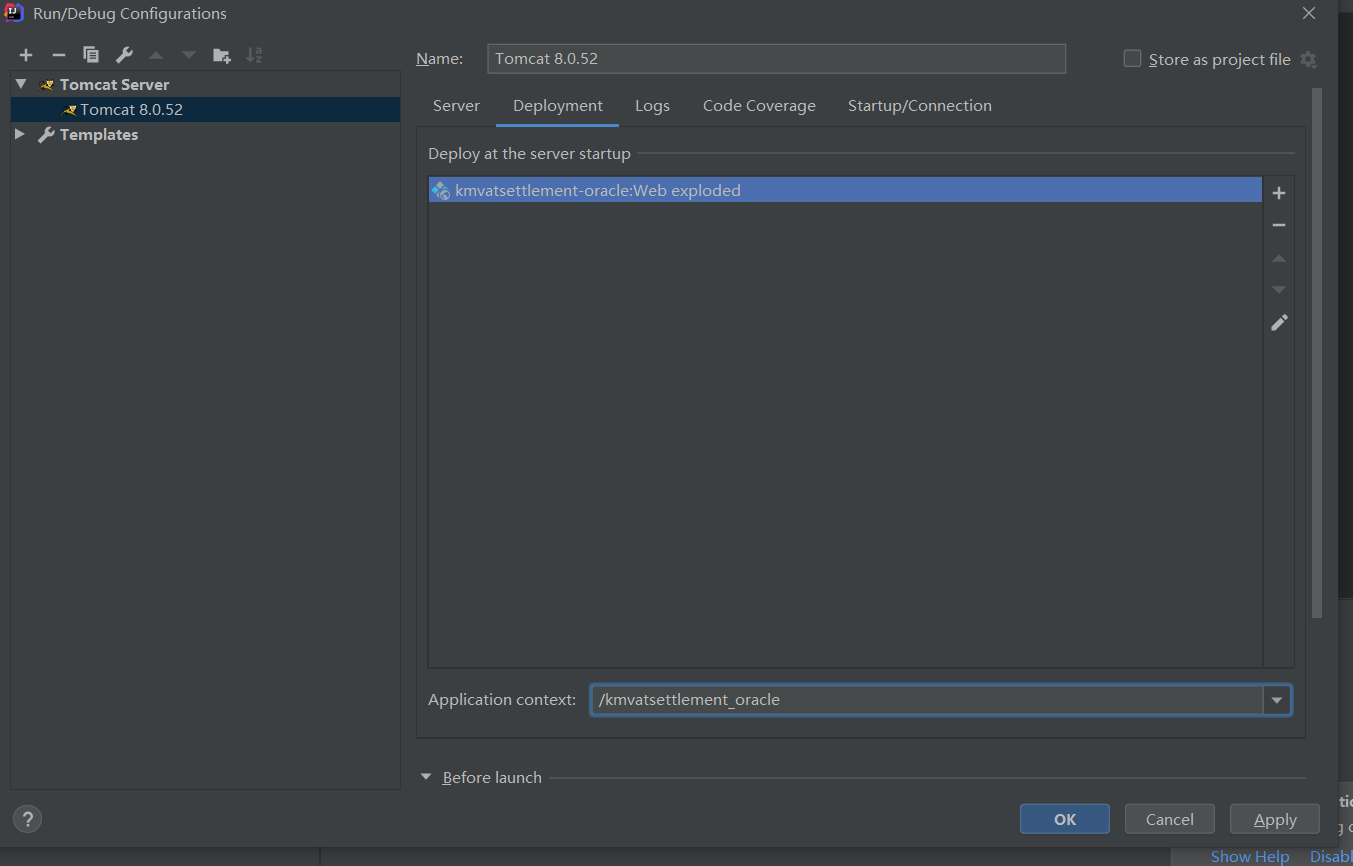Add a new run configuration

coord(26,55)
